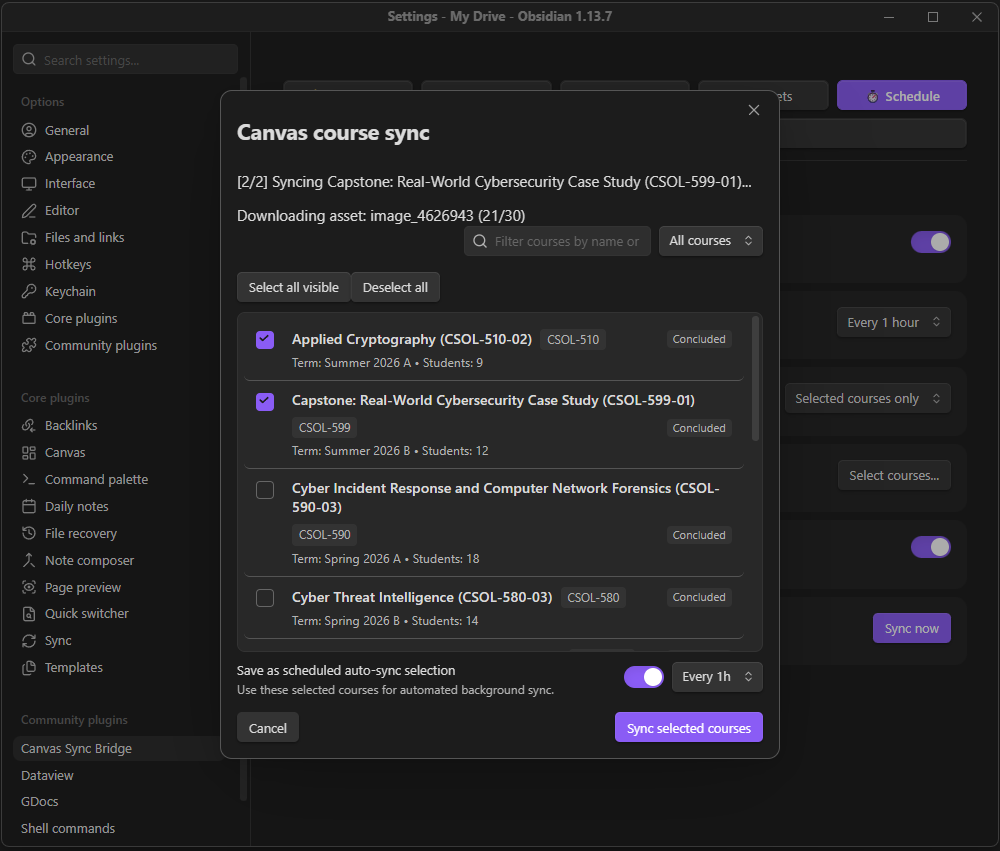Click the CSOL-599 course code tag

tap(325, 427)
